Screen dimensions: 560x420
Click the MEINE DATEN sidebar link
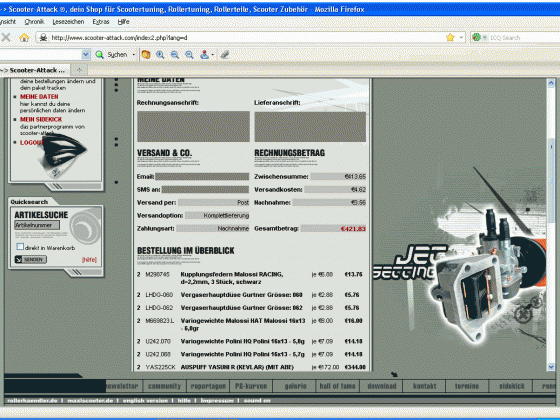click(x=39, y=97)
